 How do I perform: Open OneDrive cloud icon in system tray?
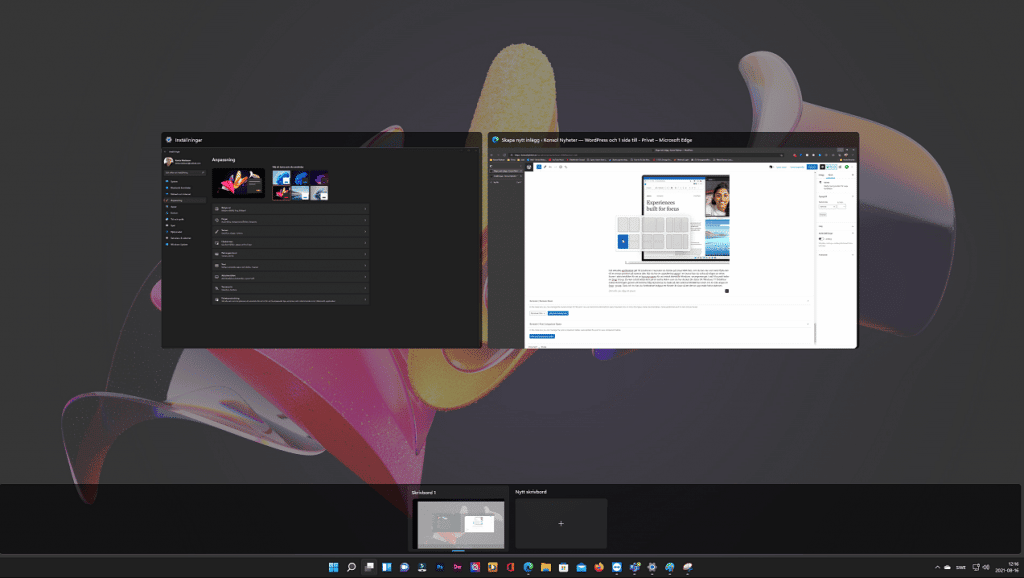[947, 567]
